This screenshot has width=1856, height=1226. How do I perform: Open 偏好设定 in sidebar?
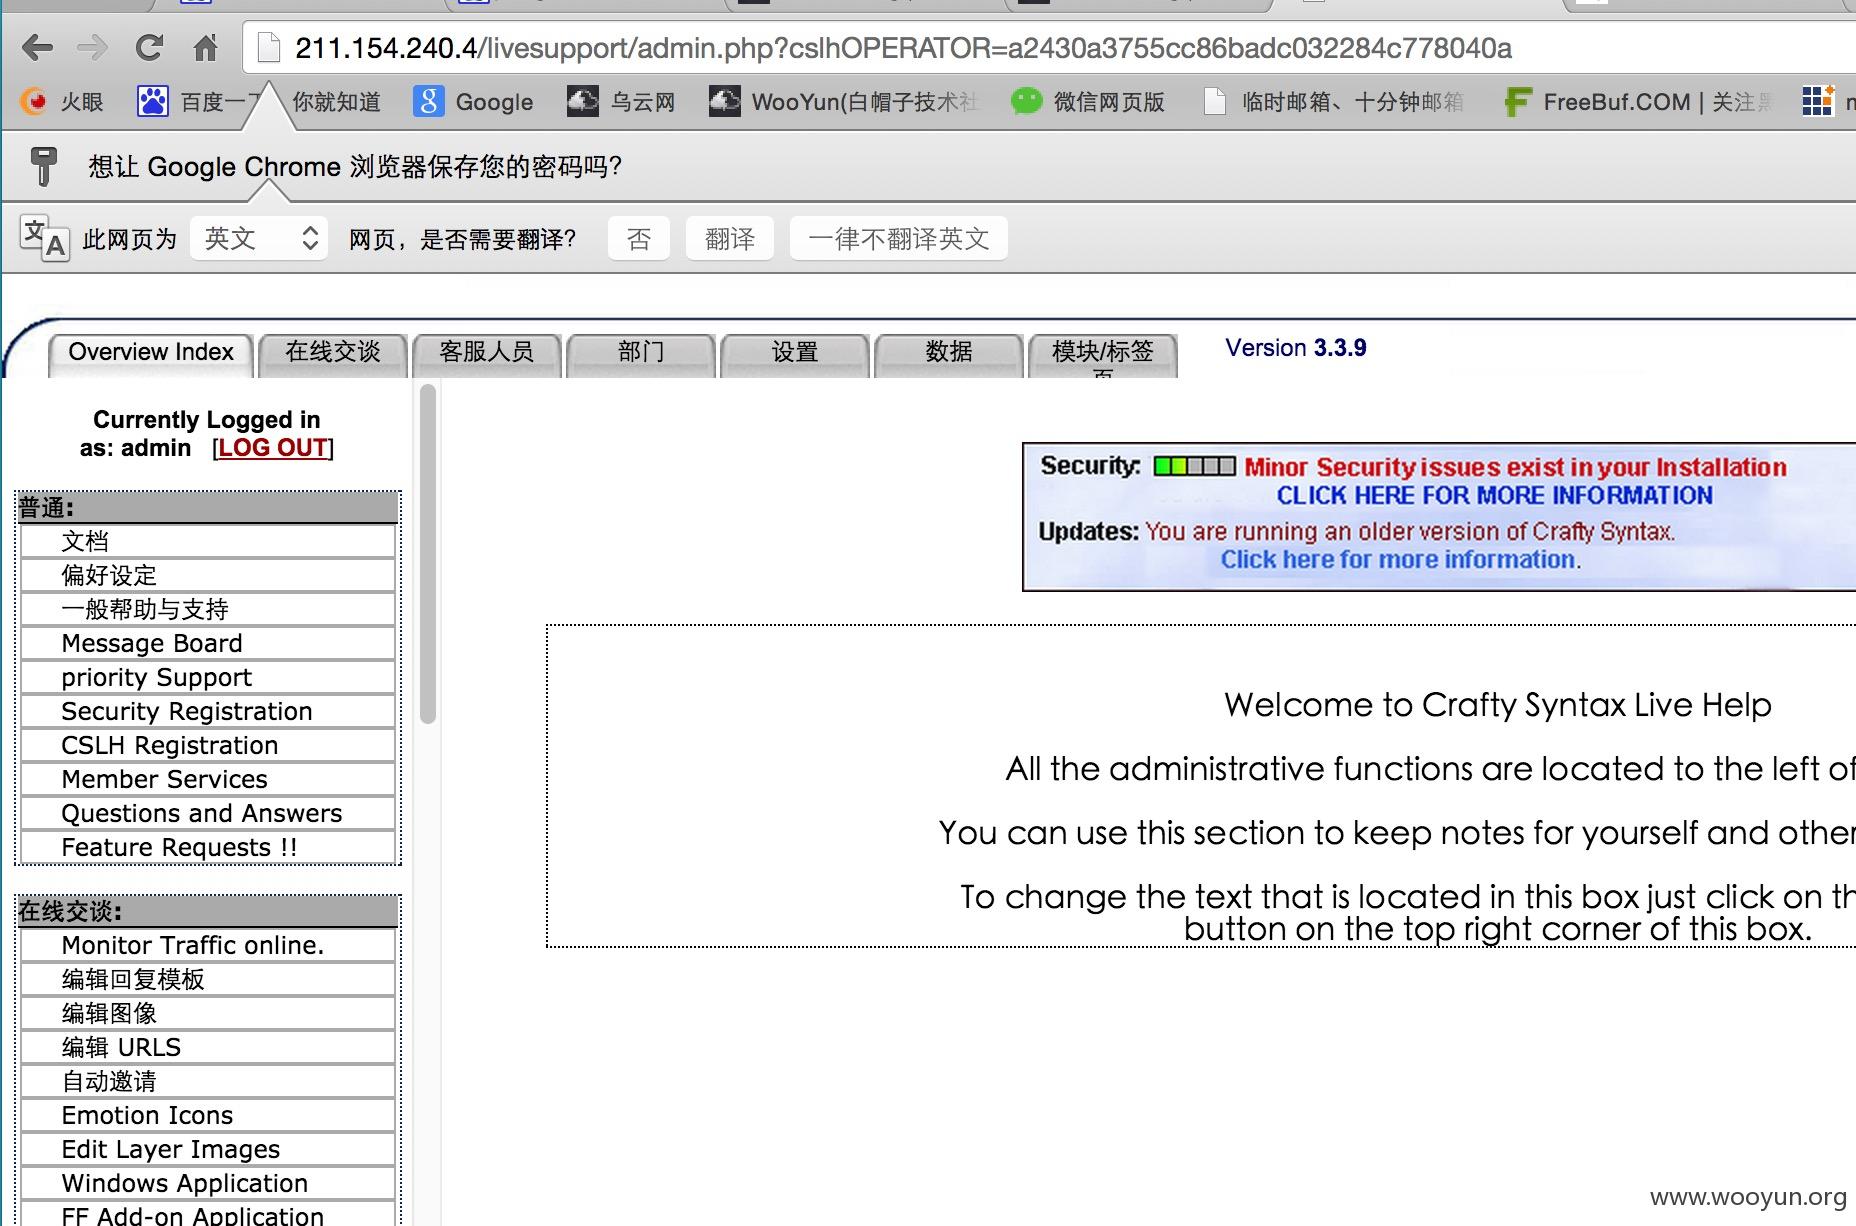tap(208, 576)
